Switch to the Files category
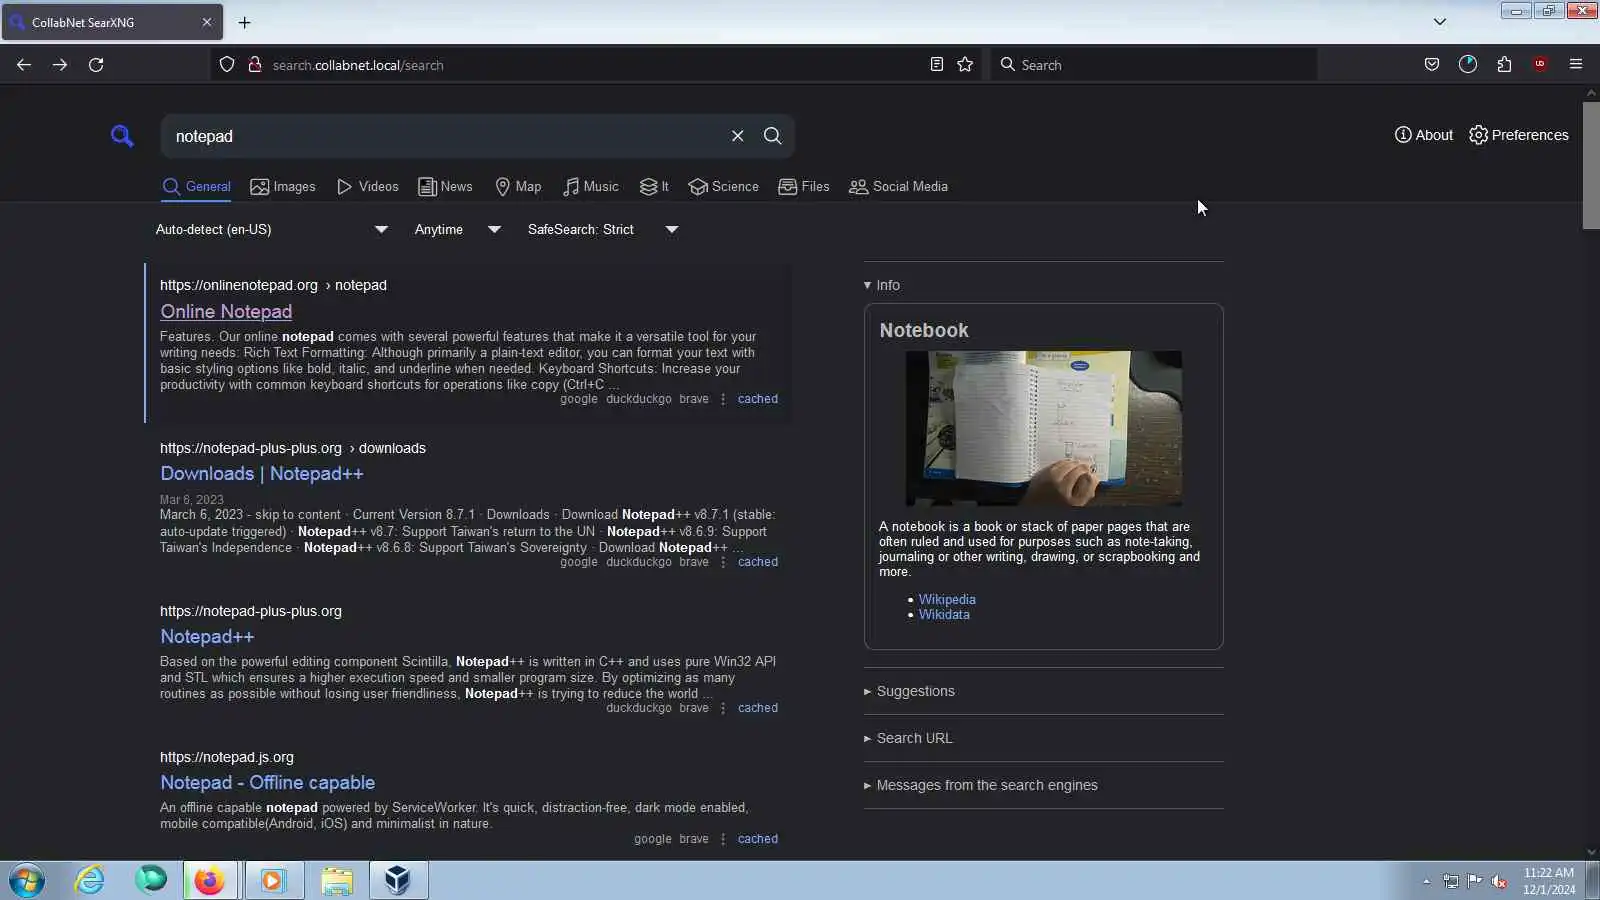Viewport: 1600px width, 900px height. click(804, 187)
